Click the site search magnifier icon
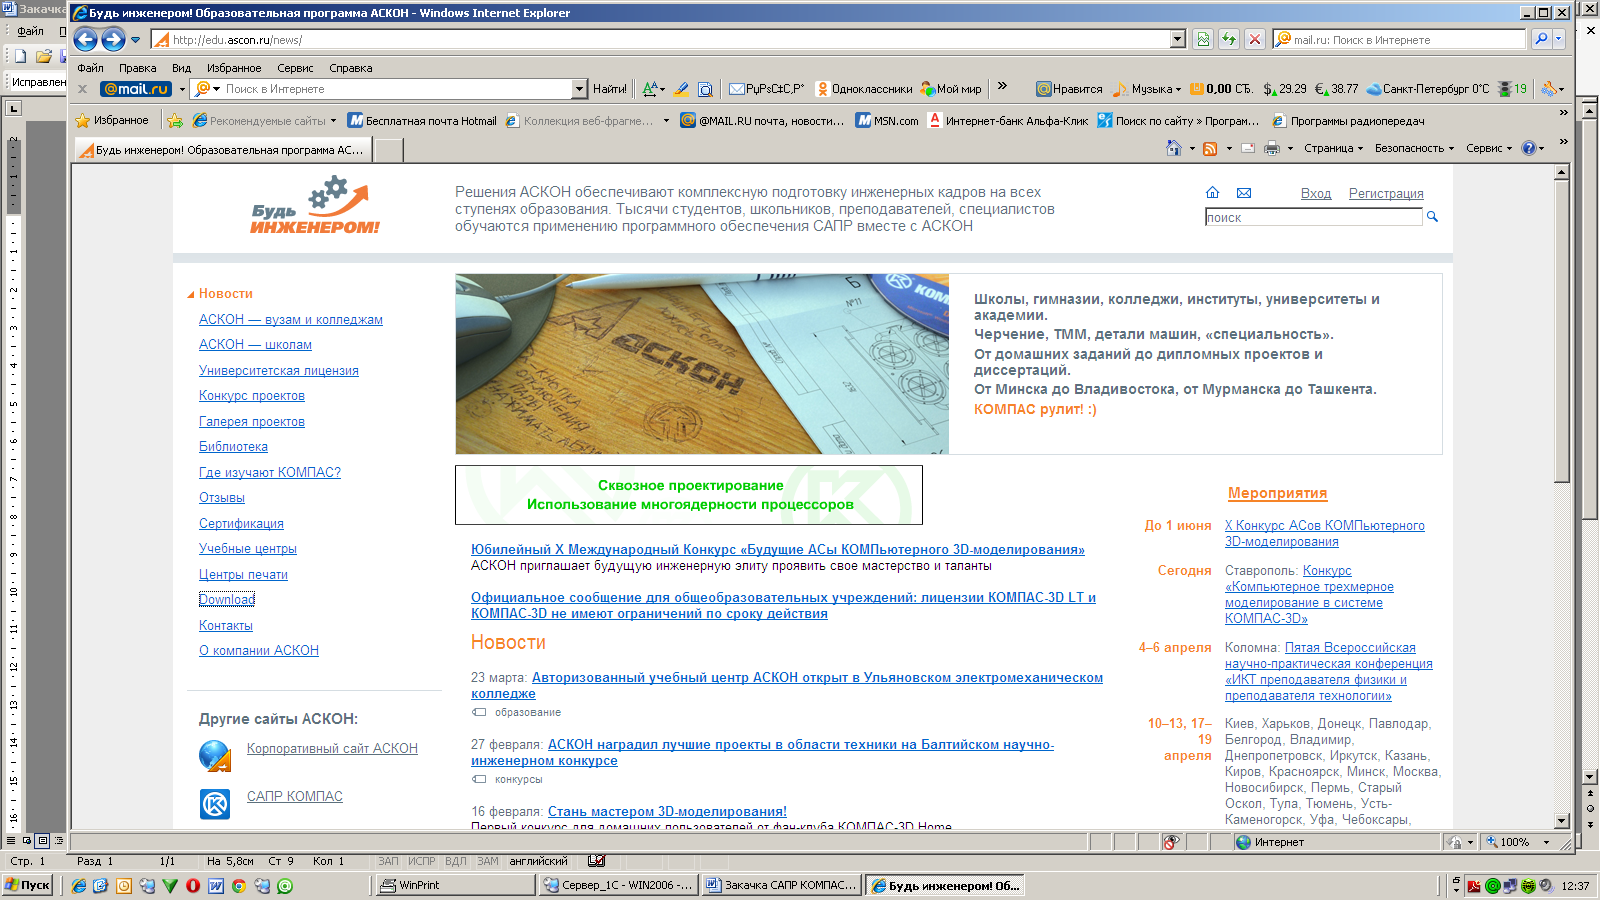This screenshot has height=900, width=1600. (x=1432, y=217)
